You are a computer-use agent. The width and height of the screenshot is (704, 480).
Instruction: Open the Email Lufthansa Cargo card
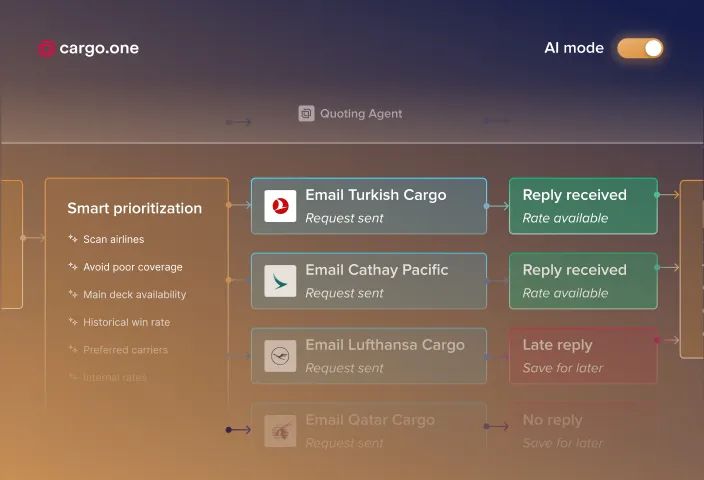tap(369, 356)
